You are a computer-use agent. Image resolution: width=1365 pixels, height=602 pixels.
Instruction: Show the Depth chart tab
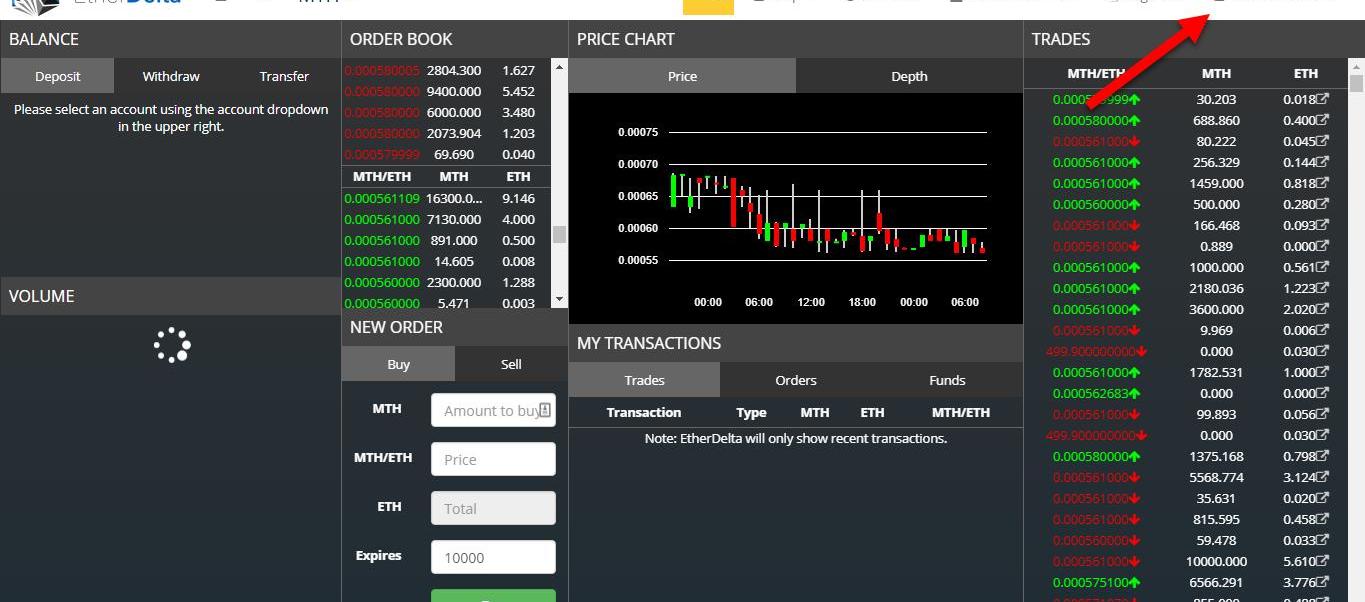coord(909,76)
